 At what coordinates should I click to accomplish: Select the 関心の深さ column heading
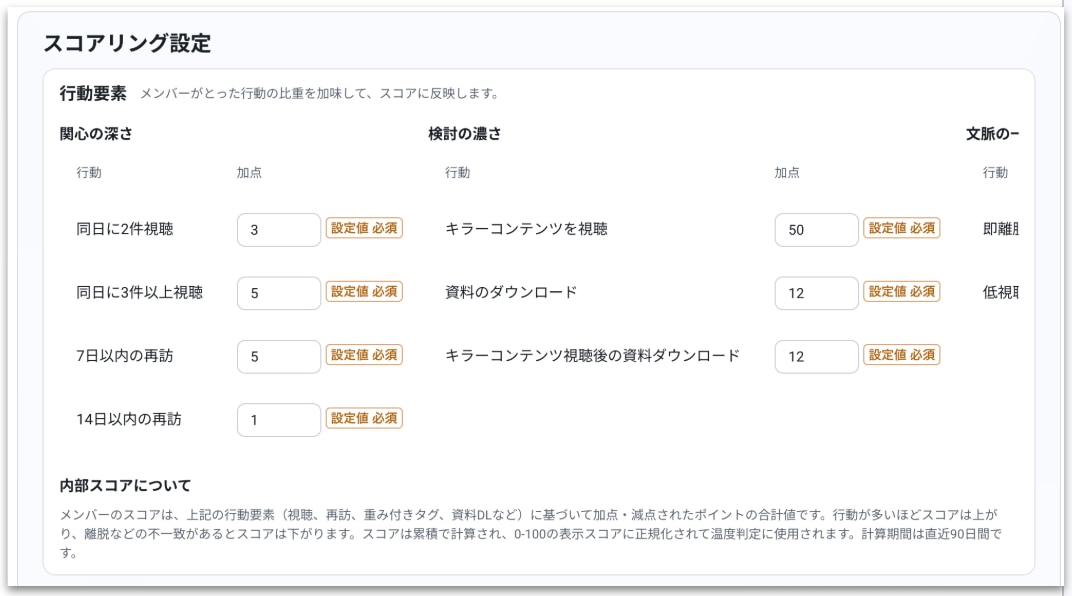(x=96, y=134)
